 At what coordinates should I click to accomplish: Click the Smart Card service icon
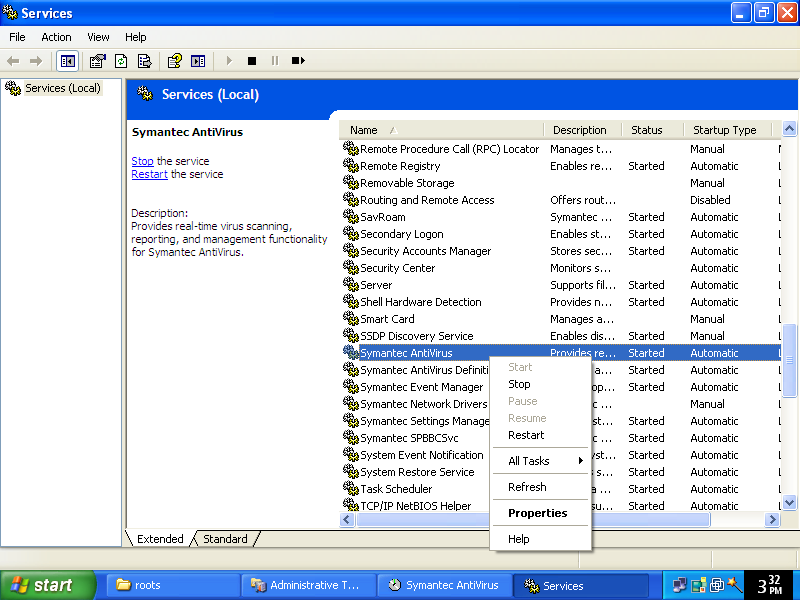[351, 319]
